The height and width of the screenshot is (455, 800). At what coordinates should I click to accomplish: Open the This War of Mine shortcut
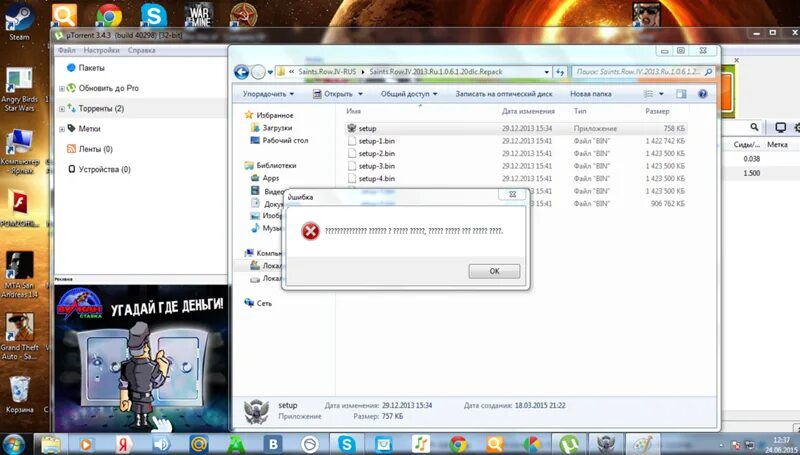tap(198, 15)
